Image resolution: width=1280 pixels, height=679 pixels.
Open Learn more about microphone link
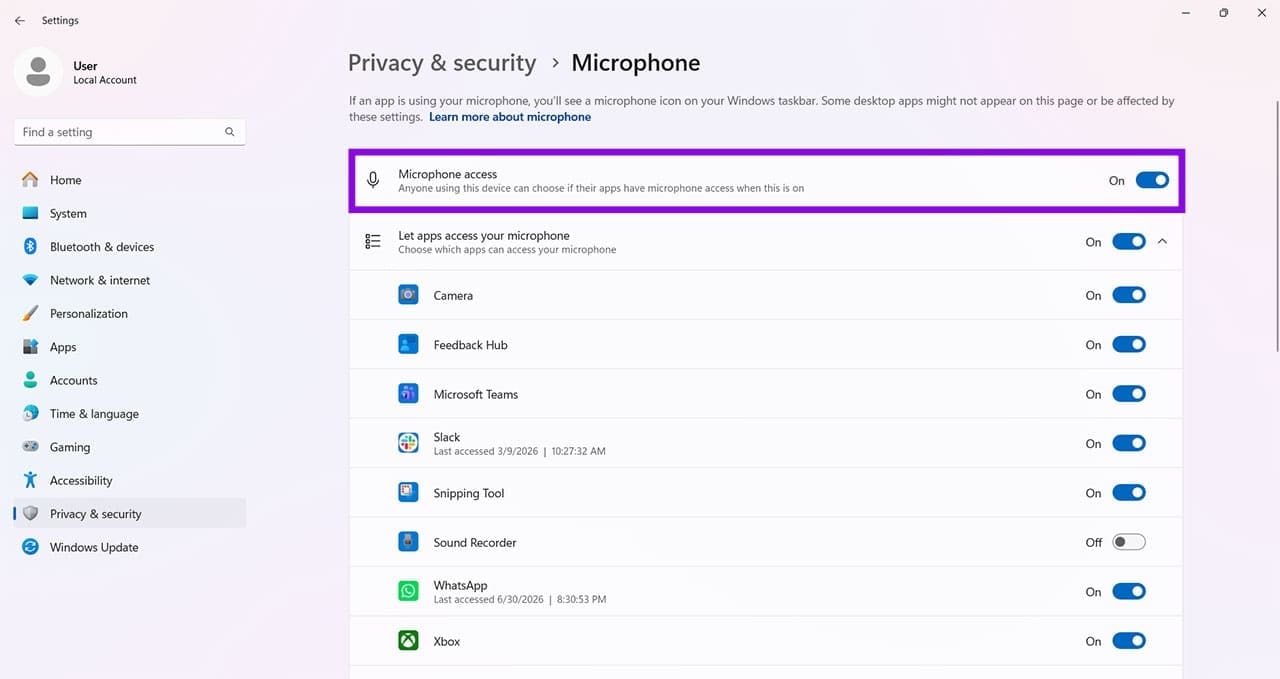(x=510, y=117)
